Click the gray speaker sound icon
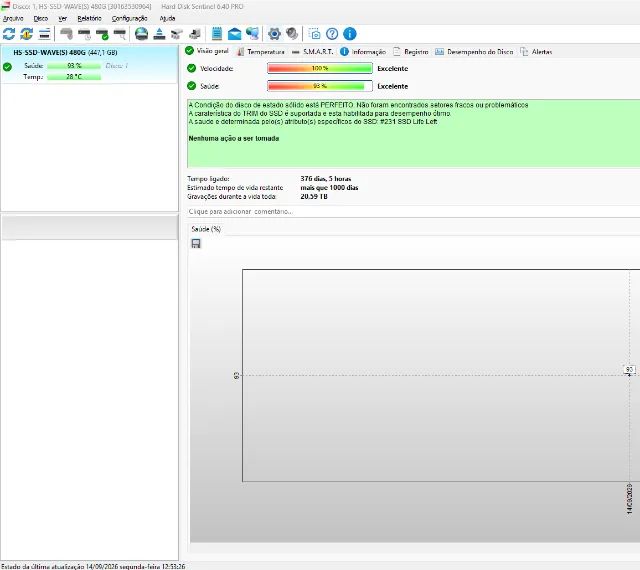 point(292,34)
